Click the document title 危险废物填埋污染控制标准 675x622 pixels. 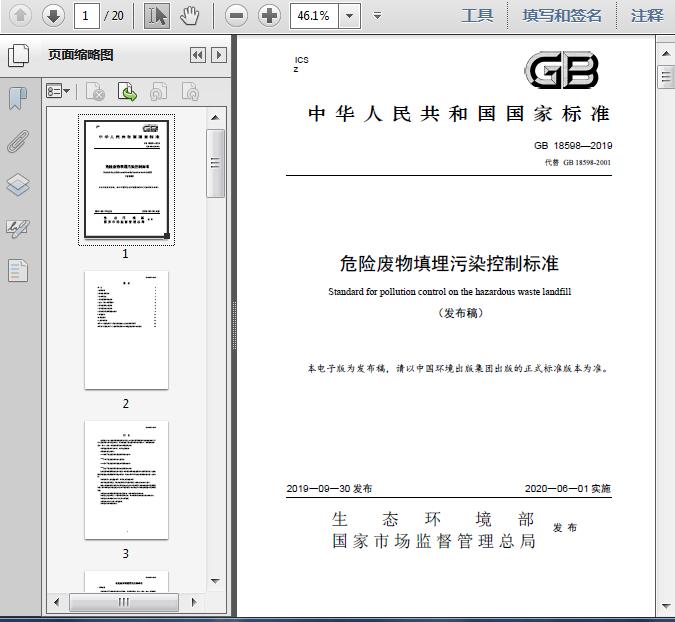[449, 263]
